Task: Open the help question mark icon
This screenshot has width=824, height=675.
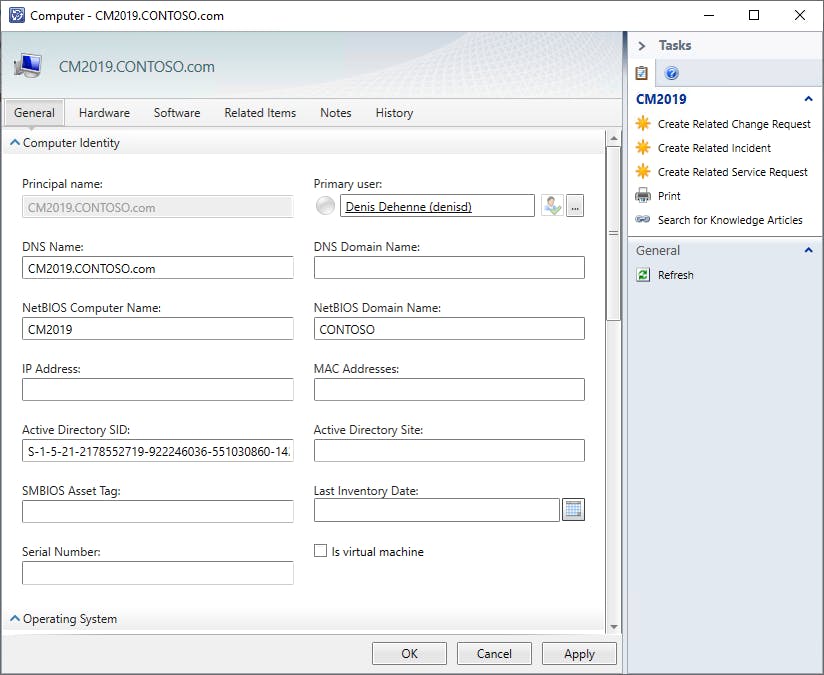Action: pos(671,73)
